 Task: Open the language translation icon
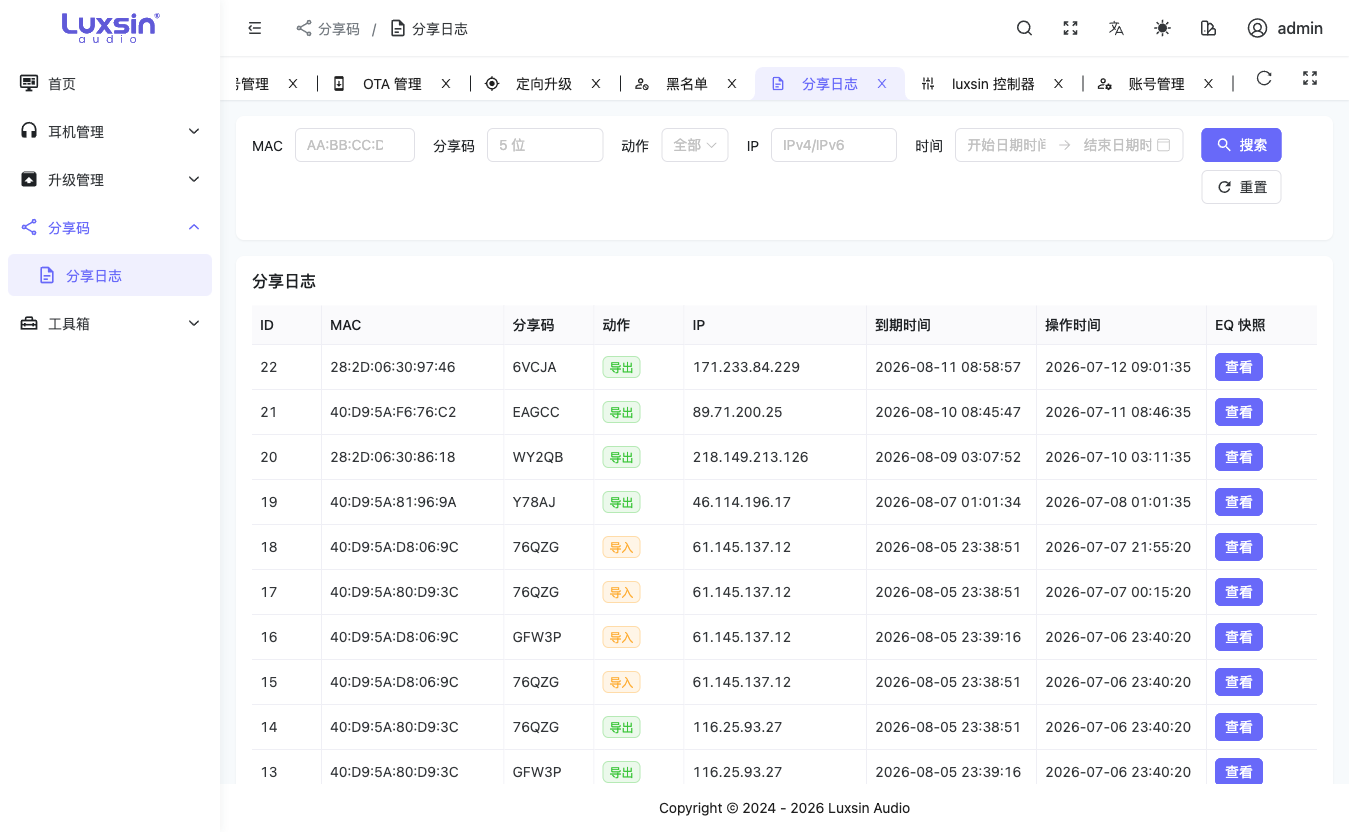click(x=1116, y=28)
